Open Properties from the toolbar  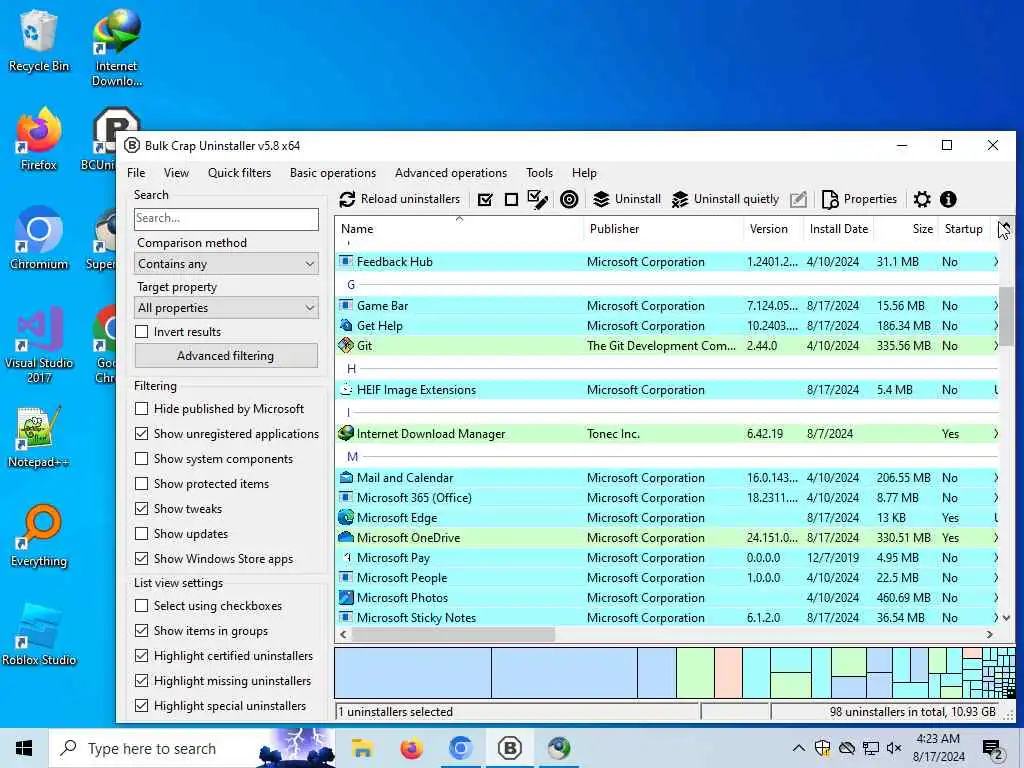[x=859, y=199]
